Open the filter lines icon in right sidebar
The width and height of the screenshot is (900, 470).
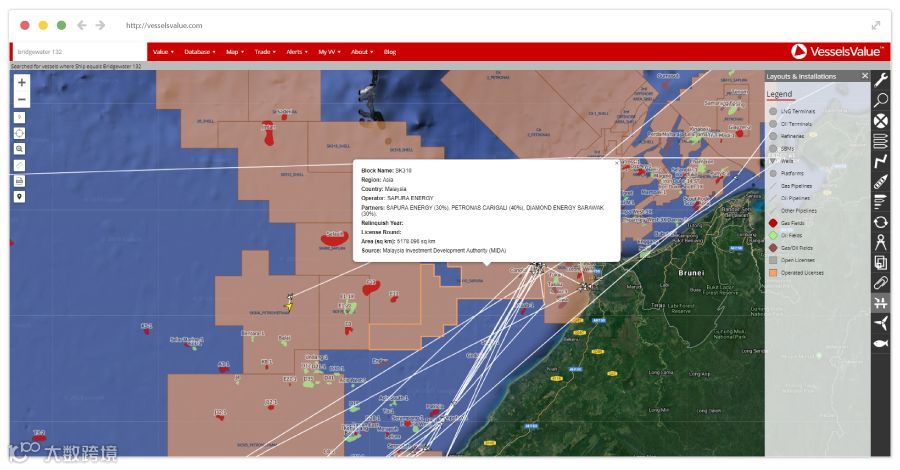pyautogui.click(x=880, y=201)
